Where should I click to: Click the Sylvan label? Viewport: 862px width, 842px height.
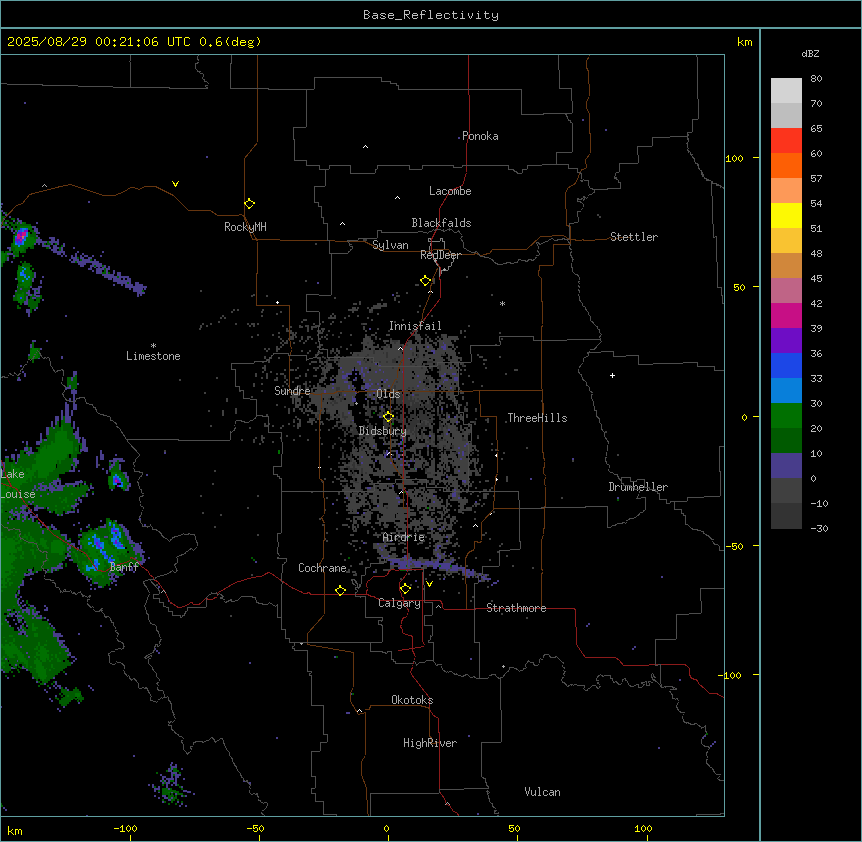(x=390, y=245)
